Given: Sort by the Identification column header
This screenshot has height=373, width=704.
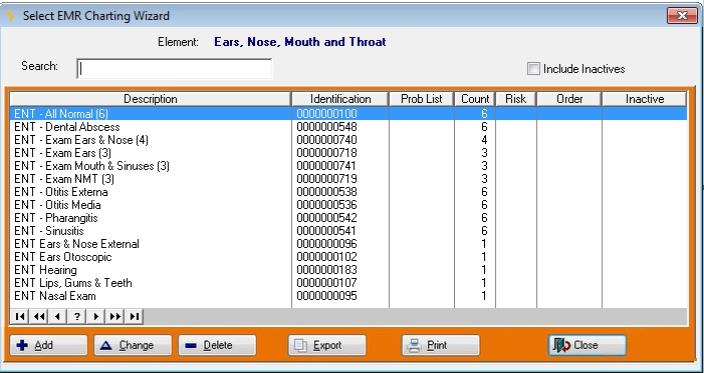Looking at the screenshot, I should (x=340, y=99).
